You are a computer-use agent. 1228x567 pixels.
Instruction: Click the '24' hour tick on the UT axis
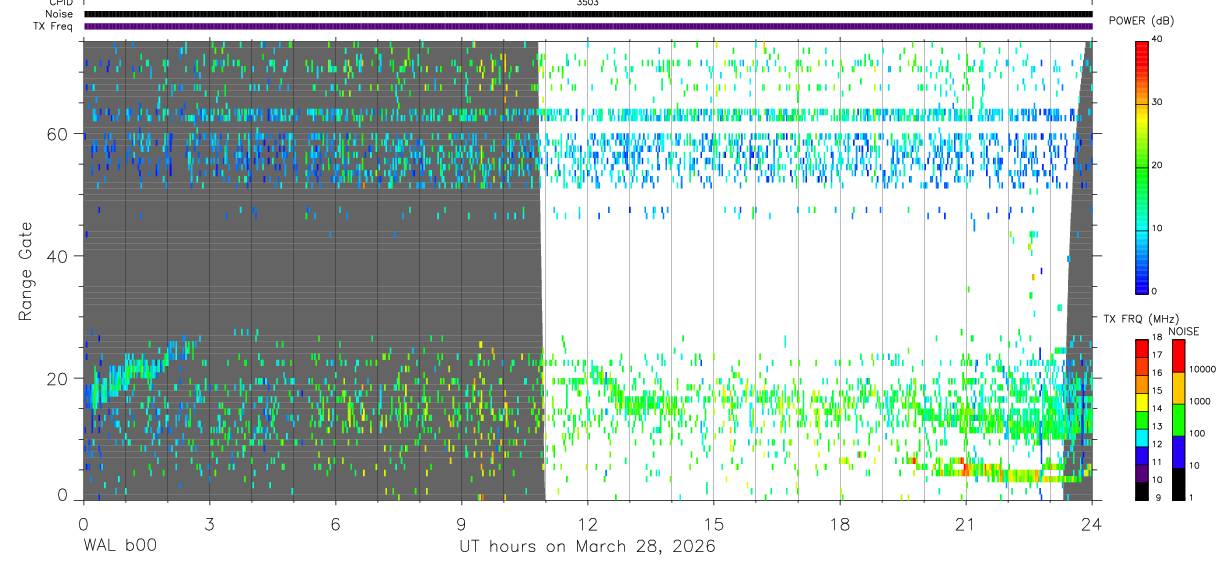point(1092,523)
